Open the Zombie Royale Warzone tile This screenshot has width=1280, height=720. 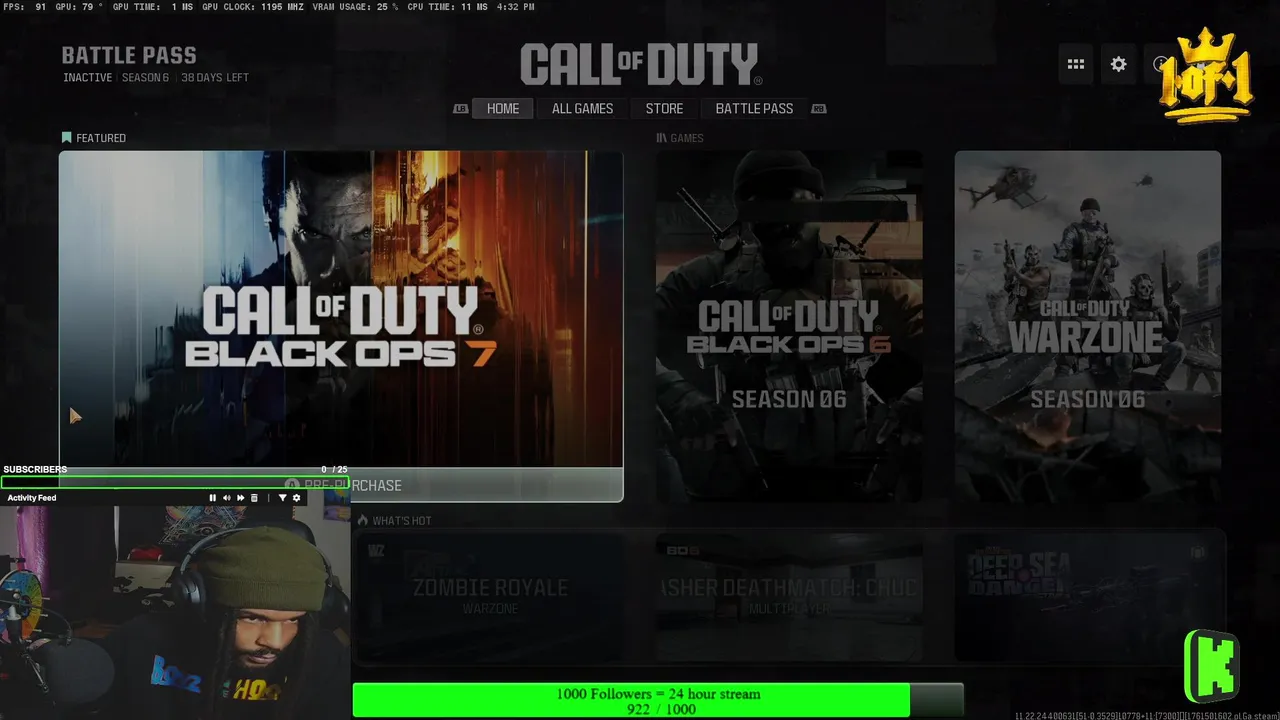point(490,596)
